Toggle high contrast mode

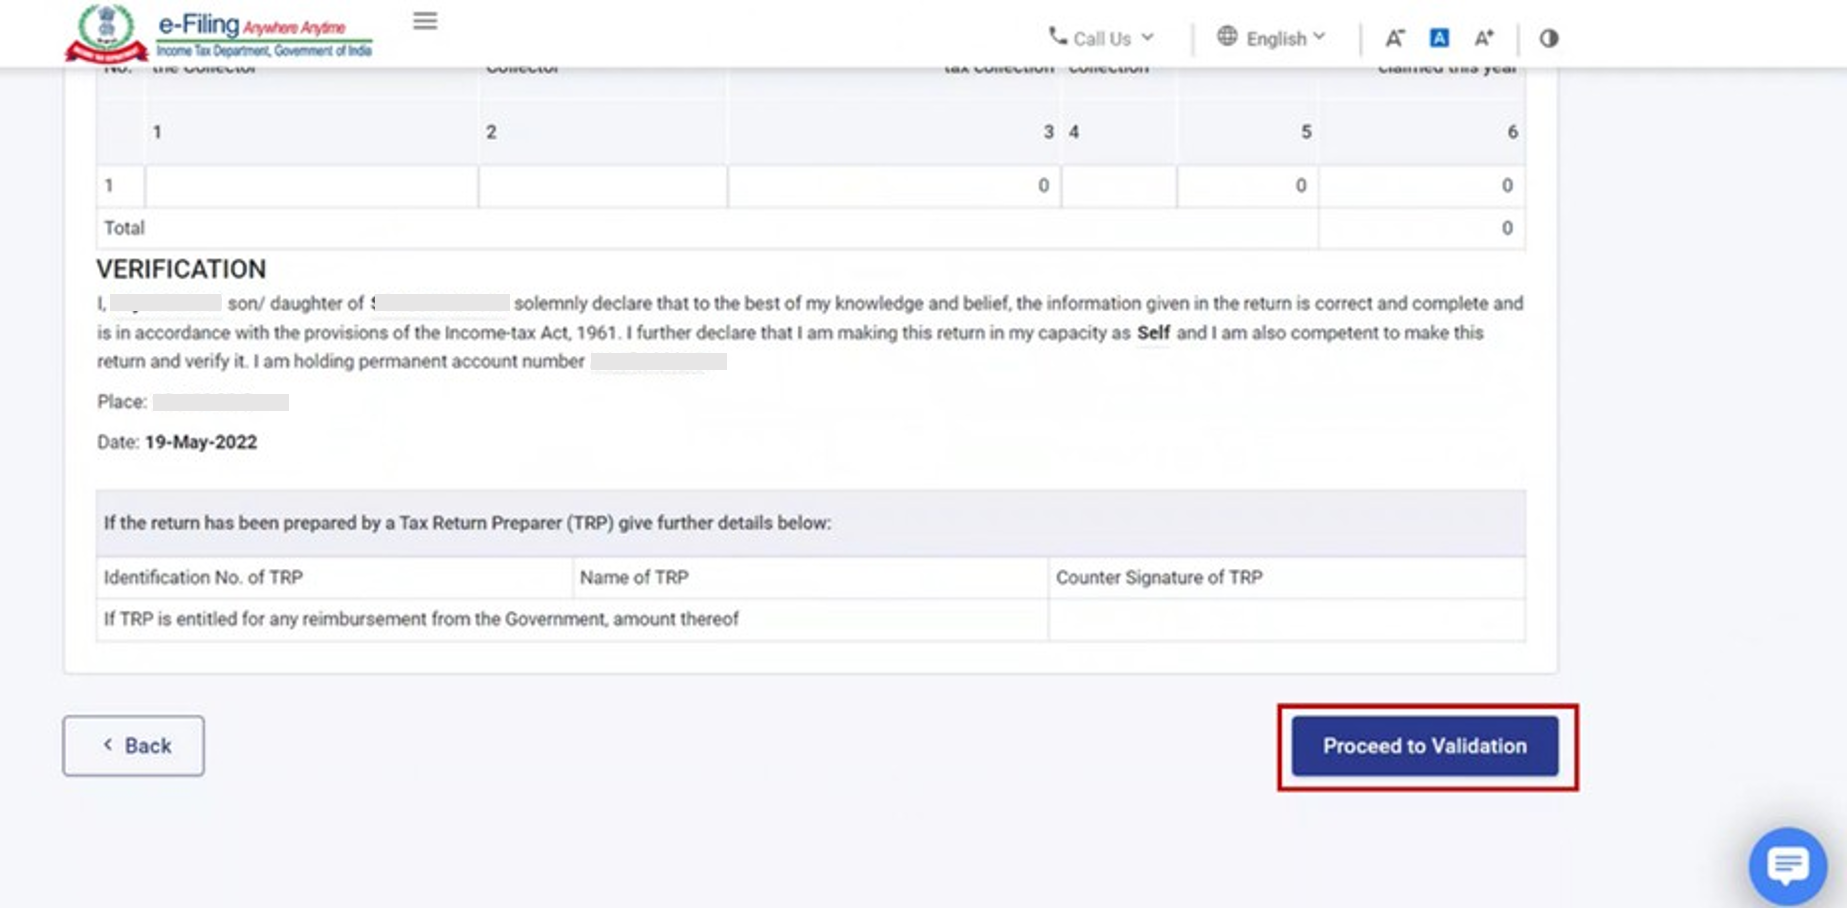[x=1549, y=38]
